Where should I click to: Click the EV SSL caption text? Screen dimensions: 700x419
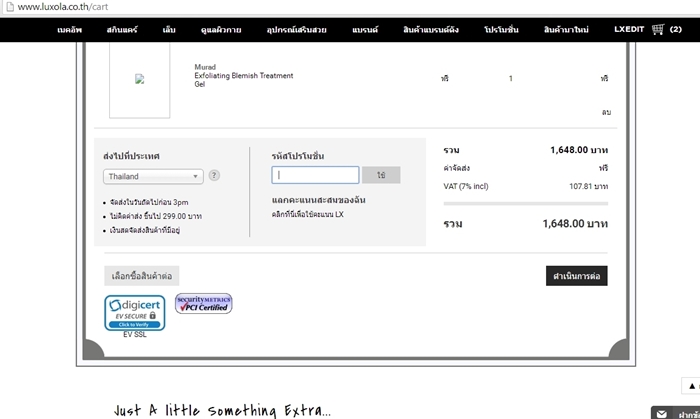pyautogui.click(x=135, y=334)
